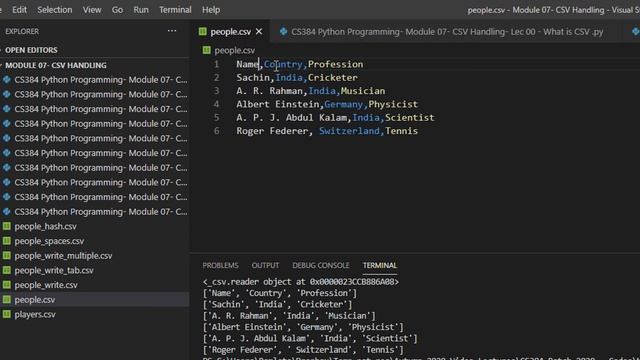Click the people_write.csv file icon
The image size is (640, 360).
(x=7, y=285)
